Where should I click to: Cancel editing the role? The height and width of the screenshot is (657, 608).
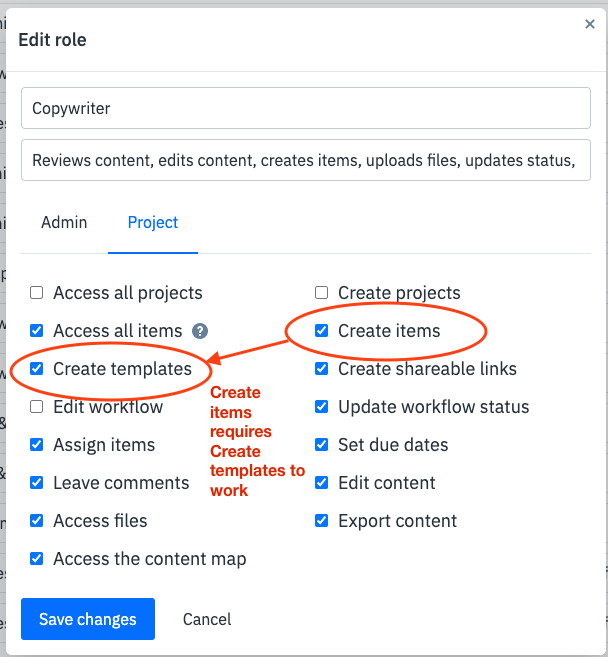207,619
